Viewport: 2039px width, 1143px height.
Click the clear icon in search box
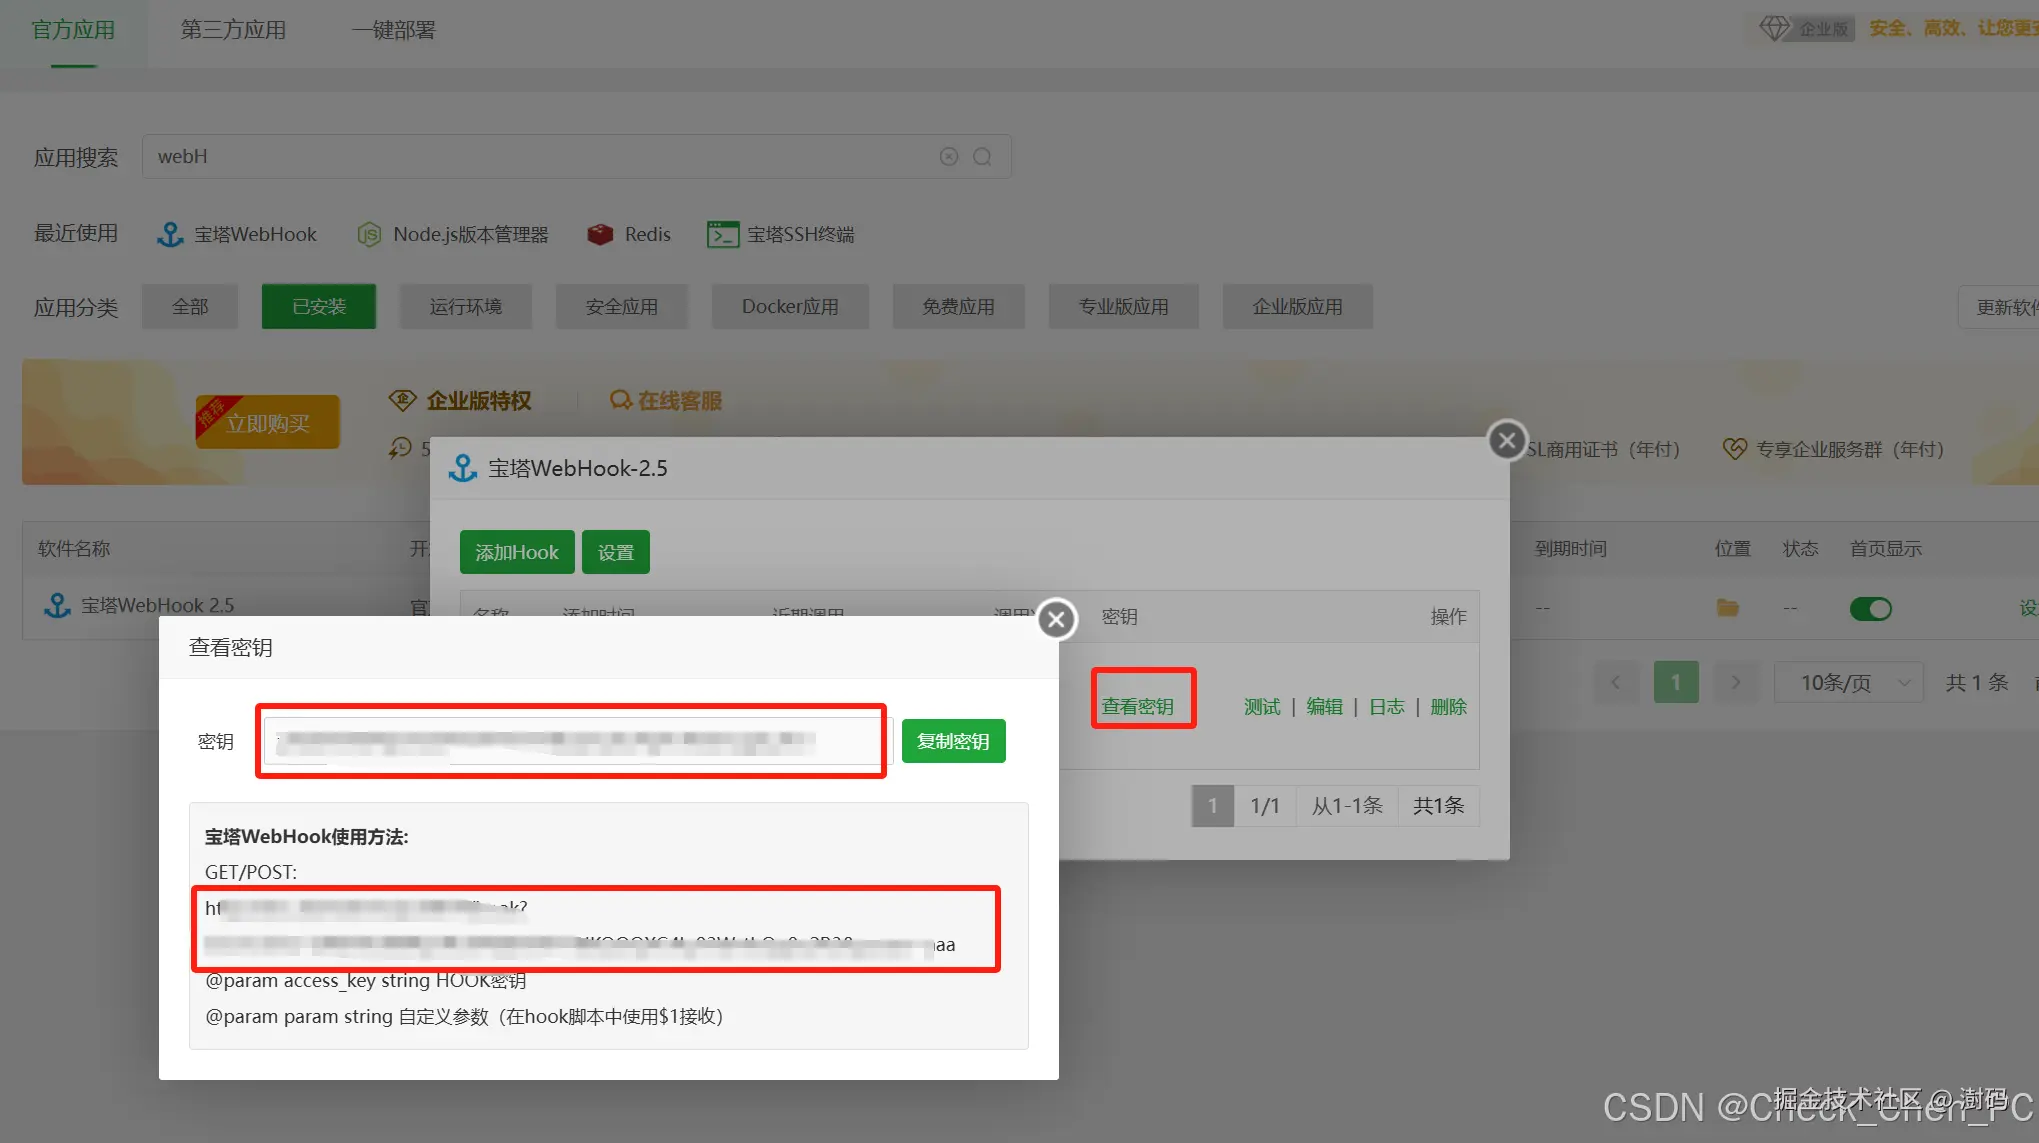948,157
